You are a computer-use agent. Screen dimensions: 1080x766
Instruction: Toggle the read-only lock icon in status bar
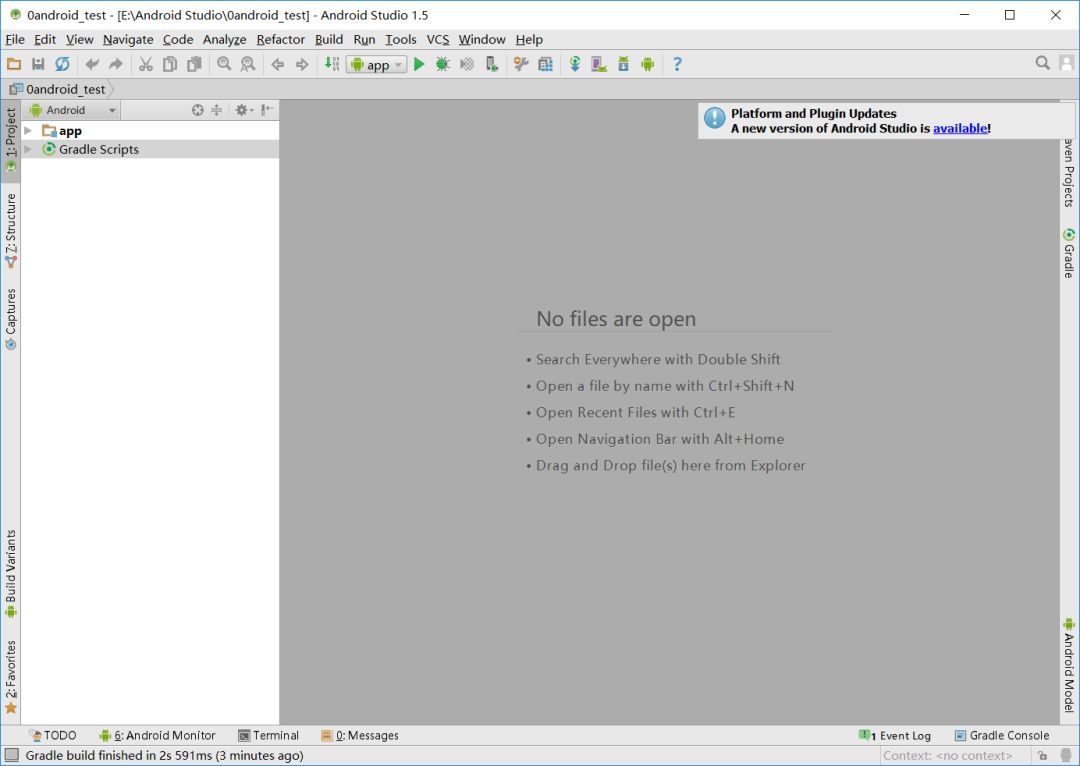pos(1042,756)
